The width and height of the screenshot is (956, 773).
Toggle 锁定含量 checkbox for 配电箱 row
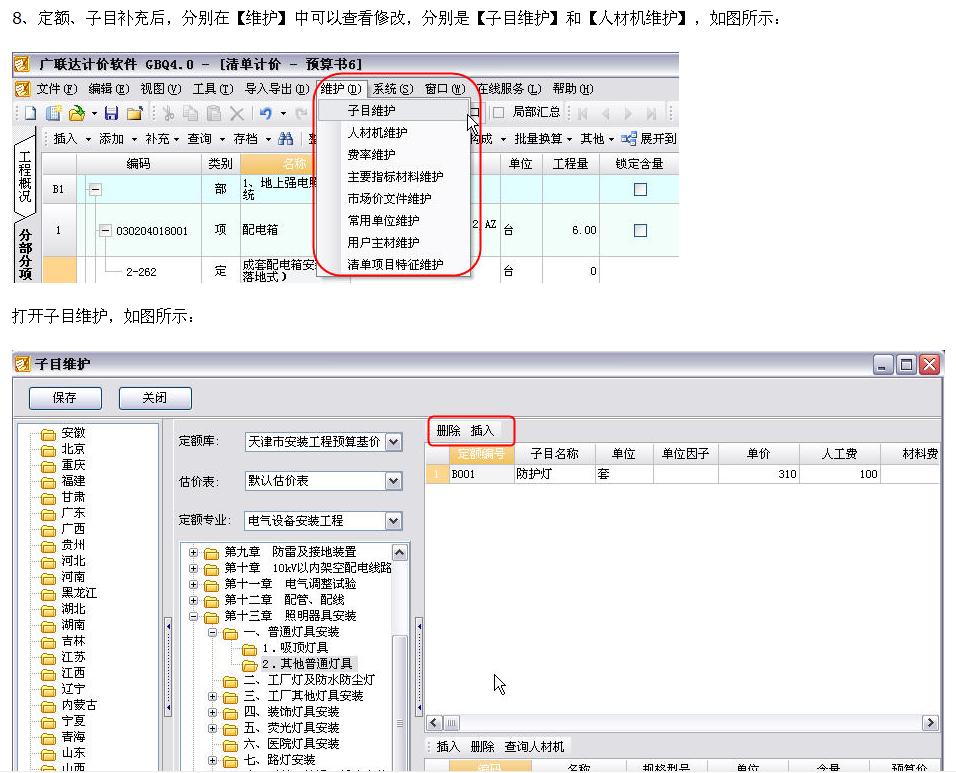[640, 230]
